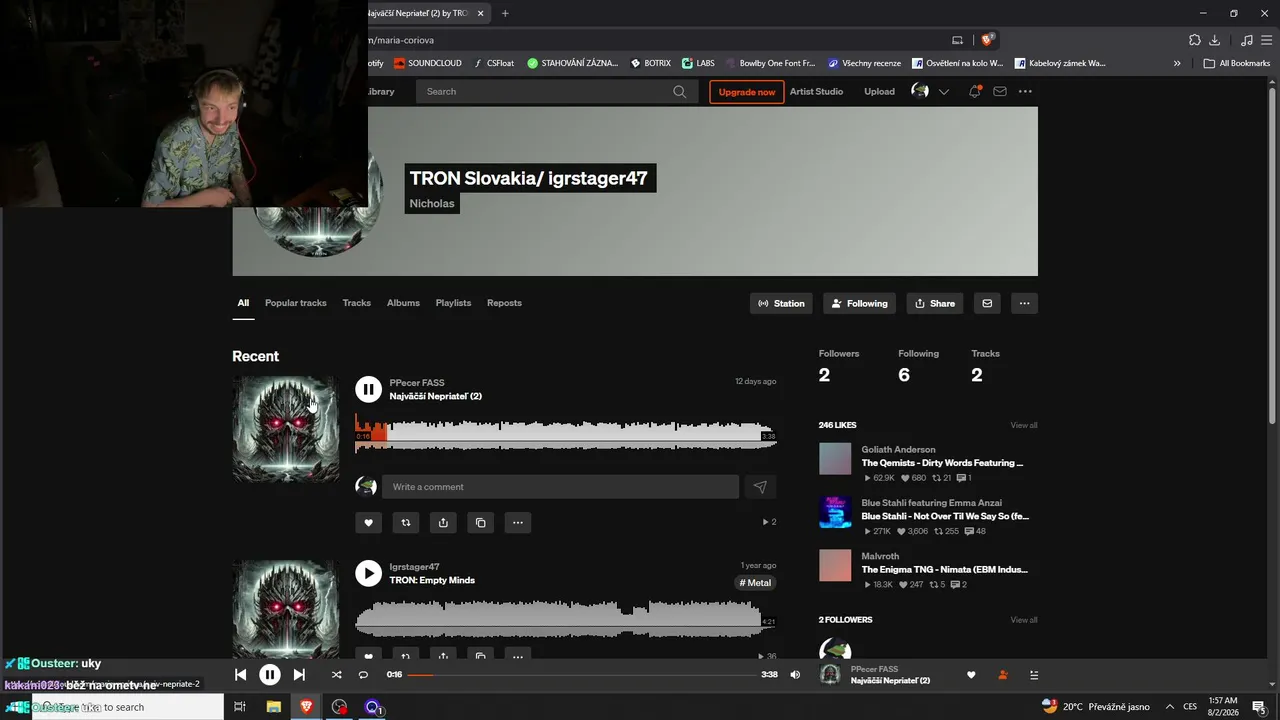
Task: Switch to the Playlists tab
Action: (x=453, y=303)
